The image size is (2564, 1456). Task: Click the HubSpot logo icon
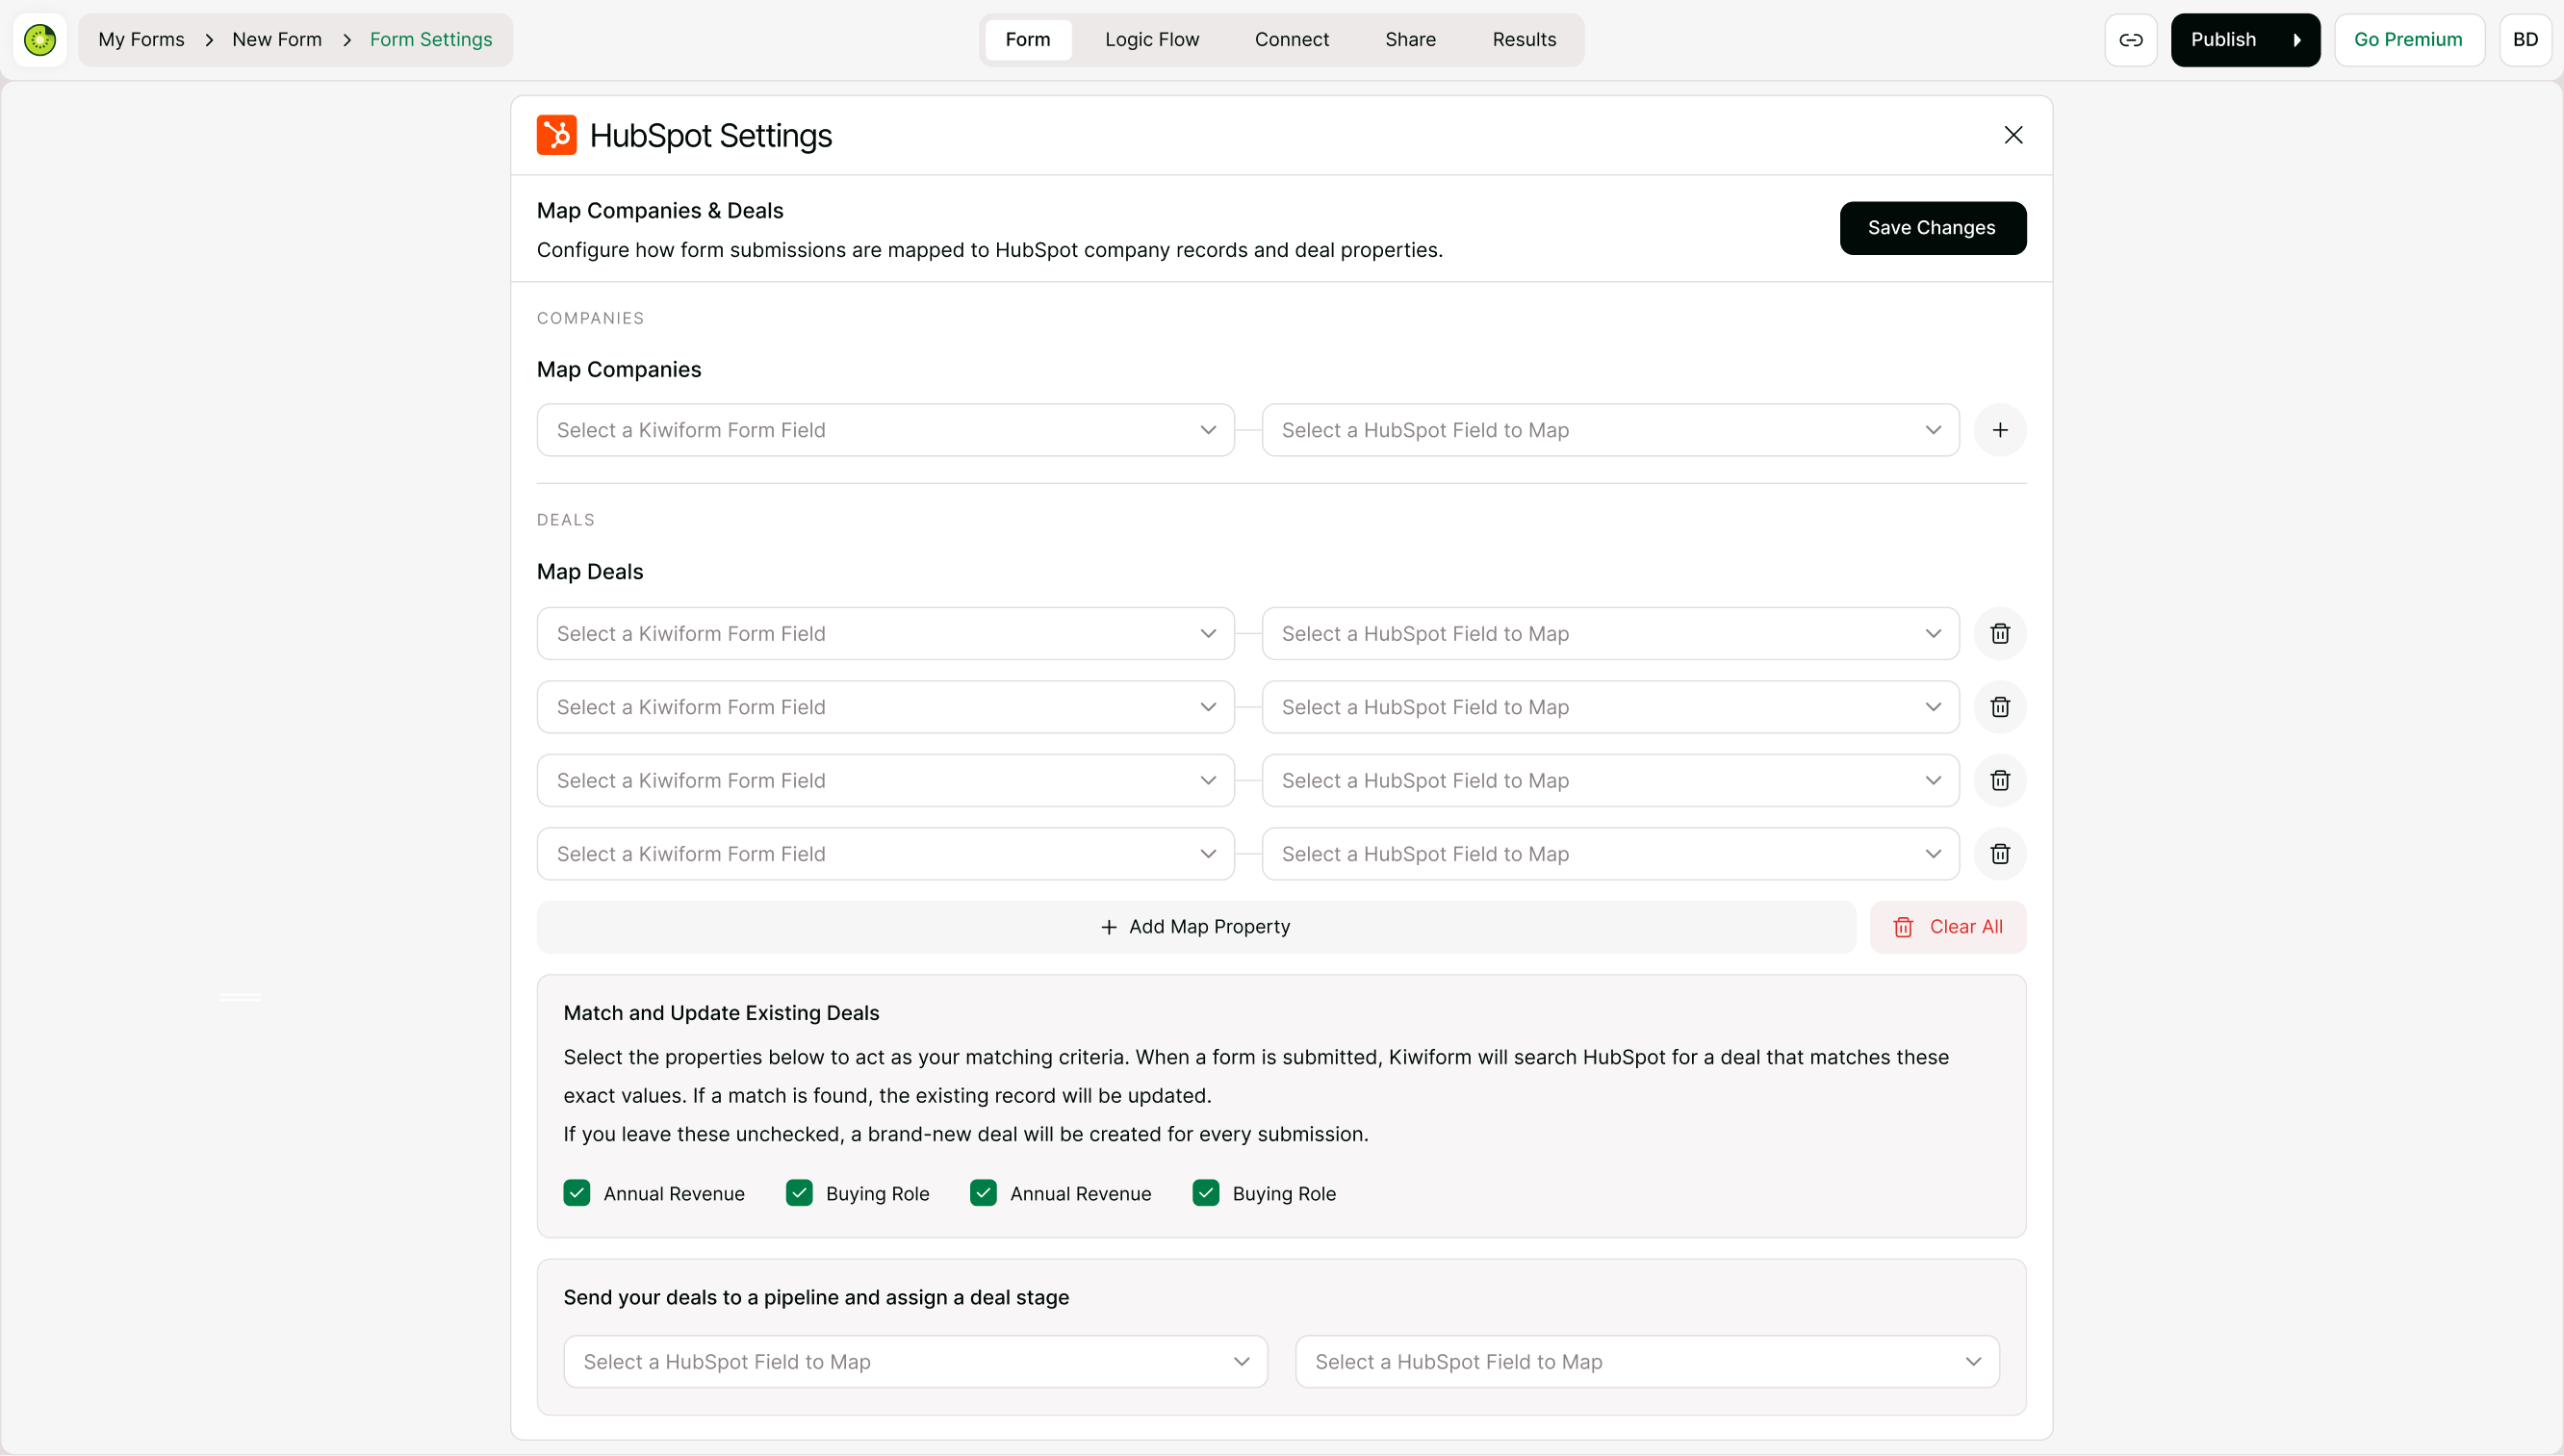click(x=557, y=135)
